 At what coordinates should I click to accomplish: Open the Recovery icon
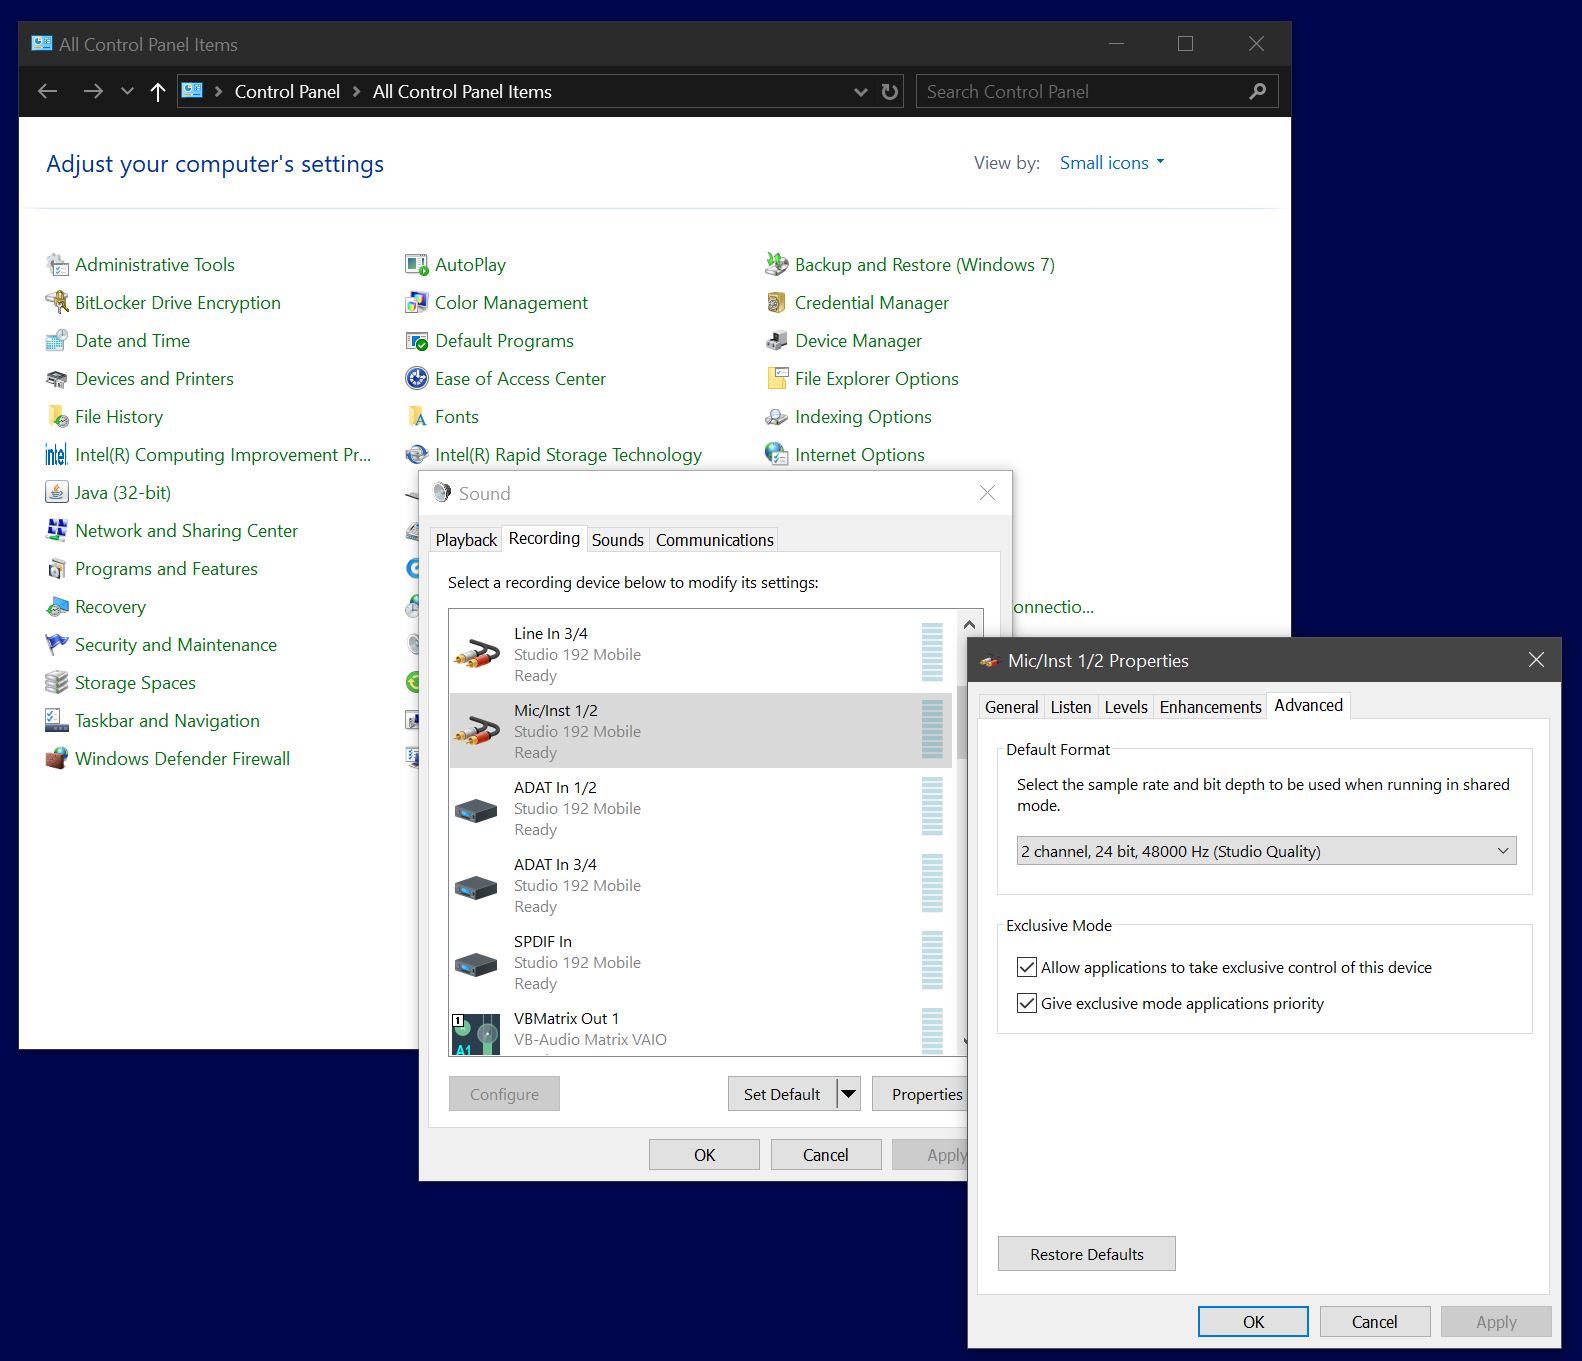pos(57,607)
